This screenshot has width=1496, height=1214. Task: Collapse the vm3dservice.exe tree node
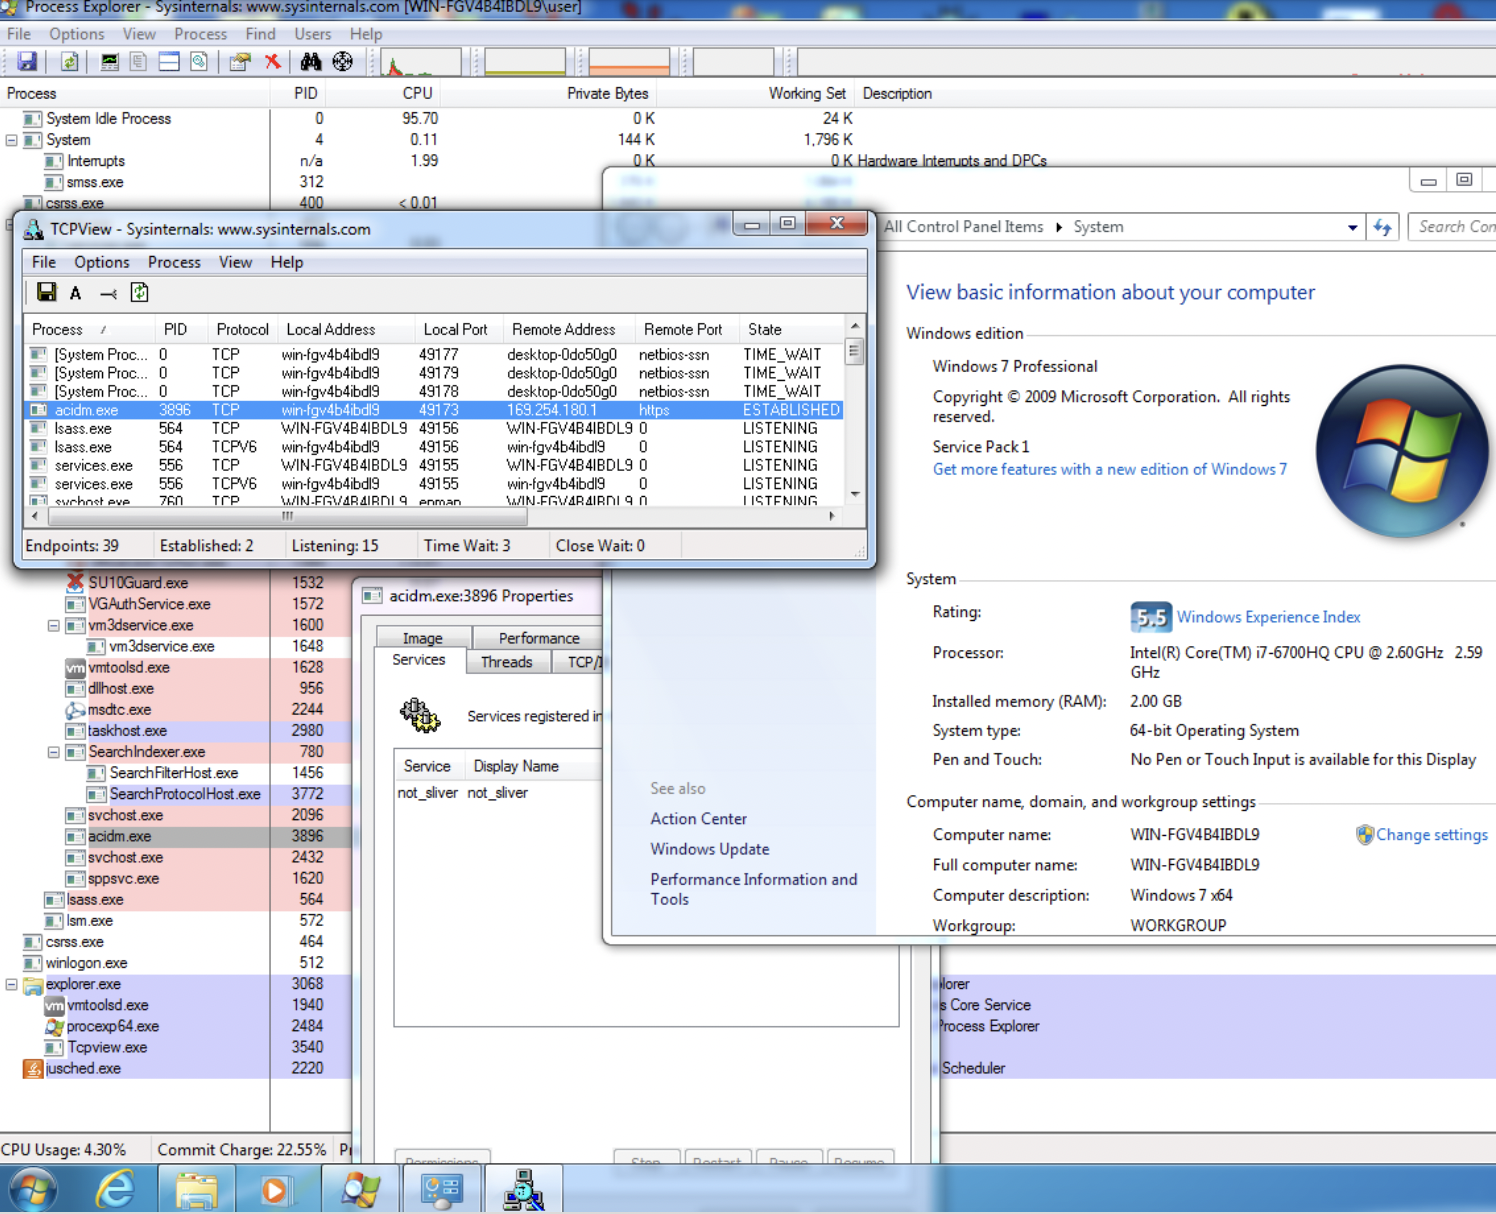tap(54, 625)
